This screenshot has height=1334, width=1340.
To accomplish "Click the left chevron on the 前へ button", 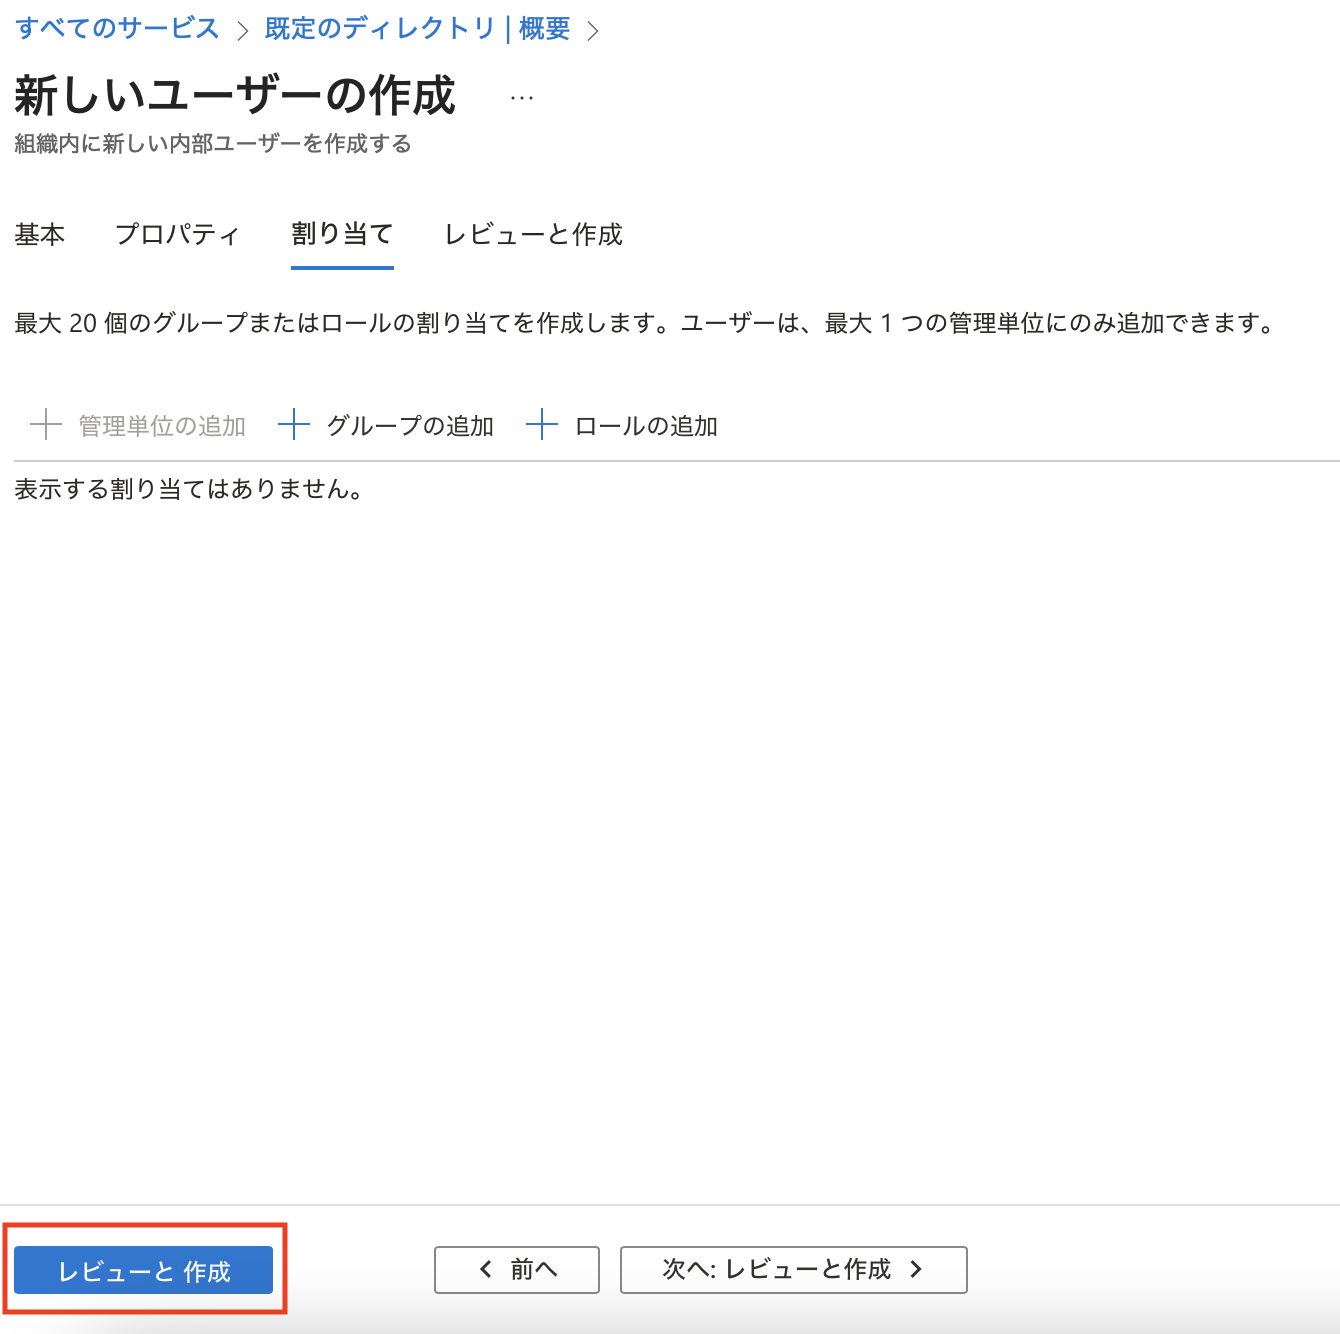I will point(484,1269).
